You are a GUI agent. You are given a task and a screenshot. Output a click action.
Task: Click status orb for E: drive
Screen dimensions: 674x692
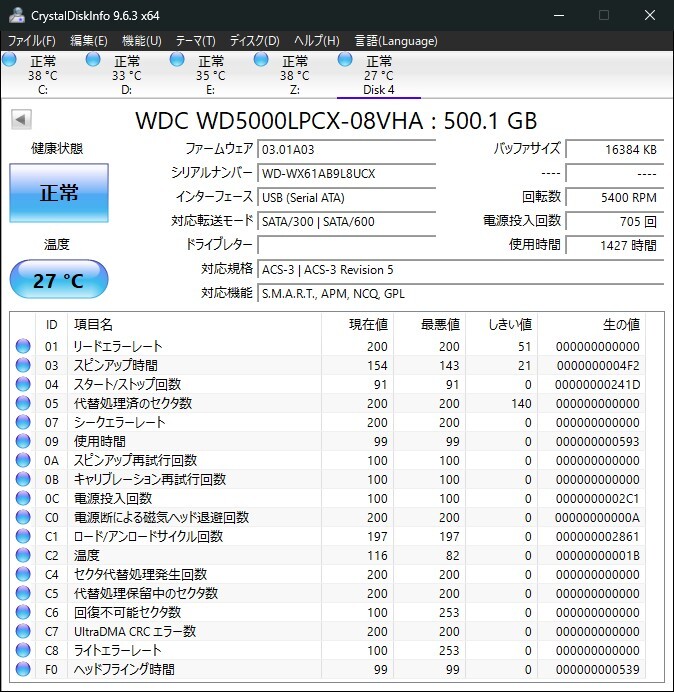click(177, 60)
